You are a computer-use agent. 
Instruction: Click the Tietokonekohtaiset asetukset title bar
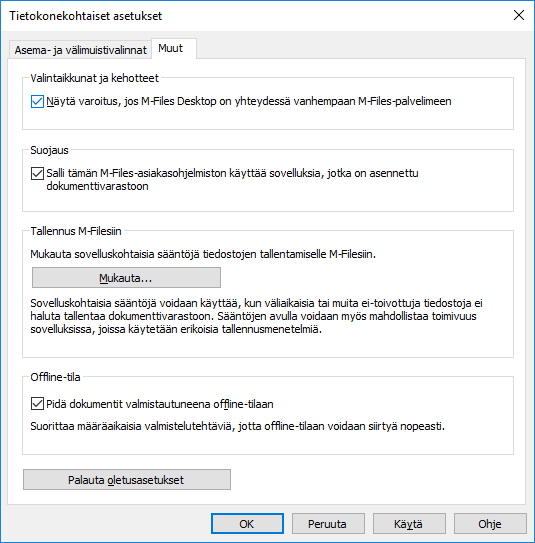pos(242,16)
